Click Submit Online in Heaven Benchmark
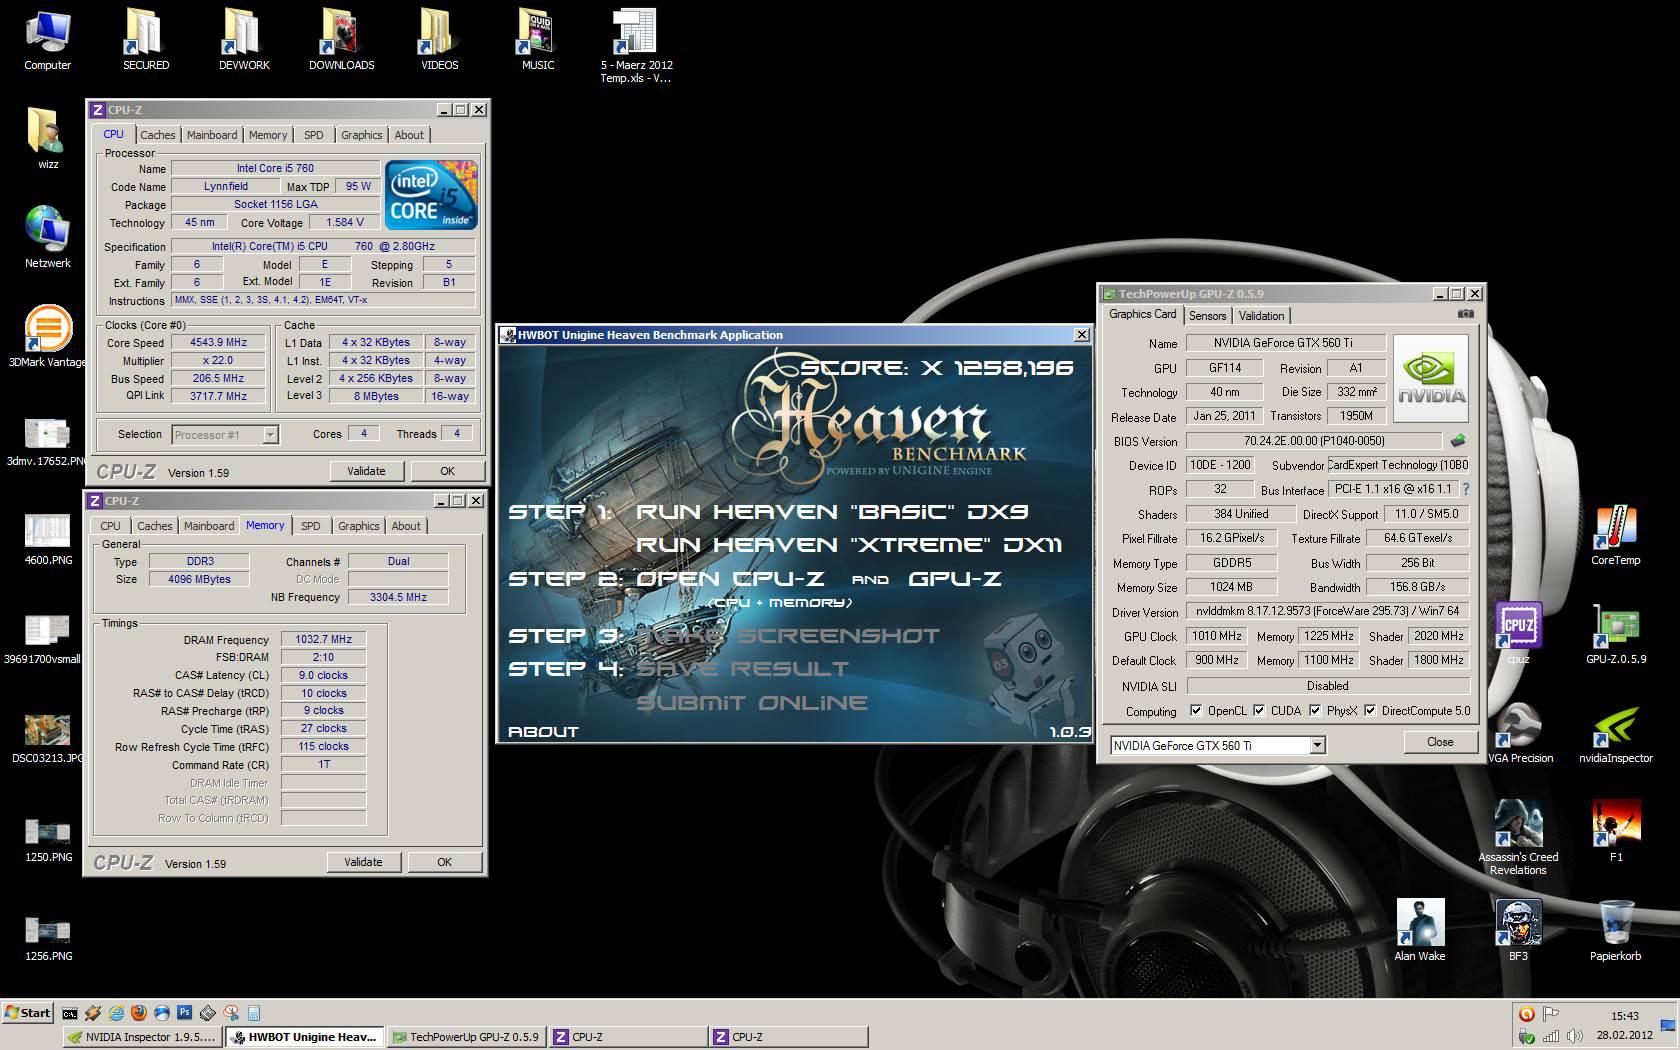The height and width of the screenshot is (1050, 1680). coord(752,703)
